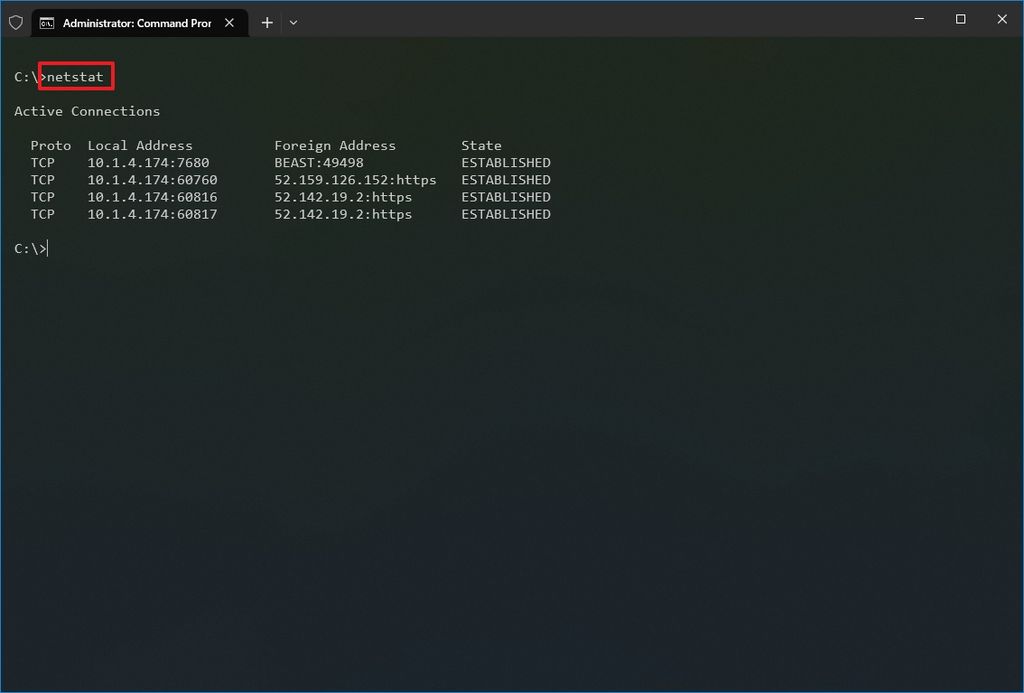
Task: Expand the new tab profile dropdown arrow
Action: coord(293,23)
